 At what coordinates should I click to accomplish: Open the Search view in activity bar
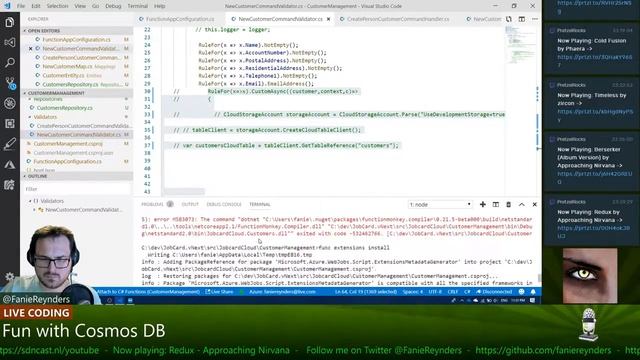pyautogui.click(x=9, y=62)
